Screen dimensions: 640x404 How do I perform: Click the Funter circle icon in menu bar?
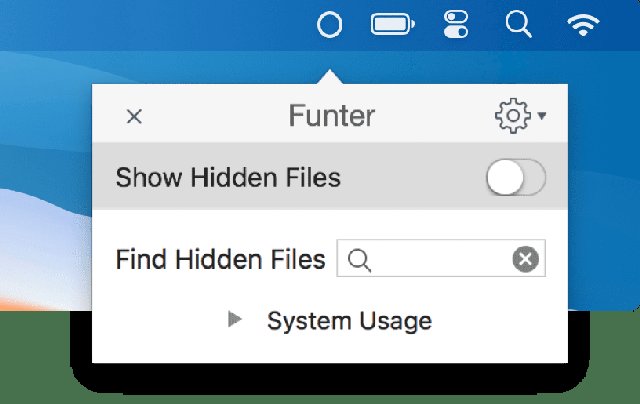(x=329, y=24)
